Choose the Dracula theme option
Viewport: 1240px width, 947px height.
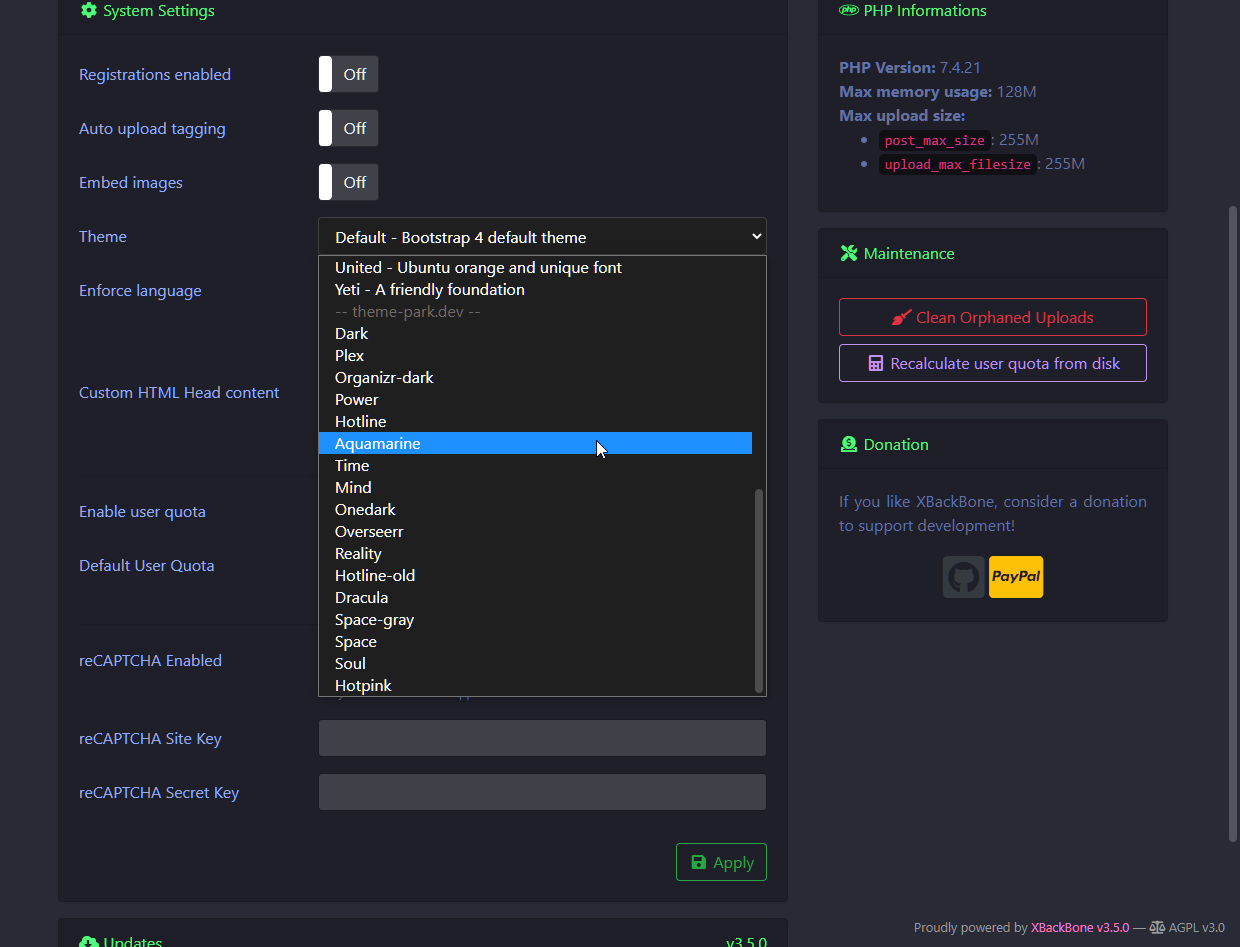pyautogui.click(x=362, y=598)
